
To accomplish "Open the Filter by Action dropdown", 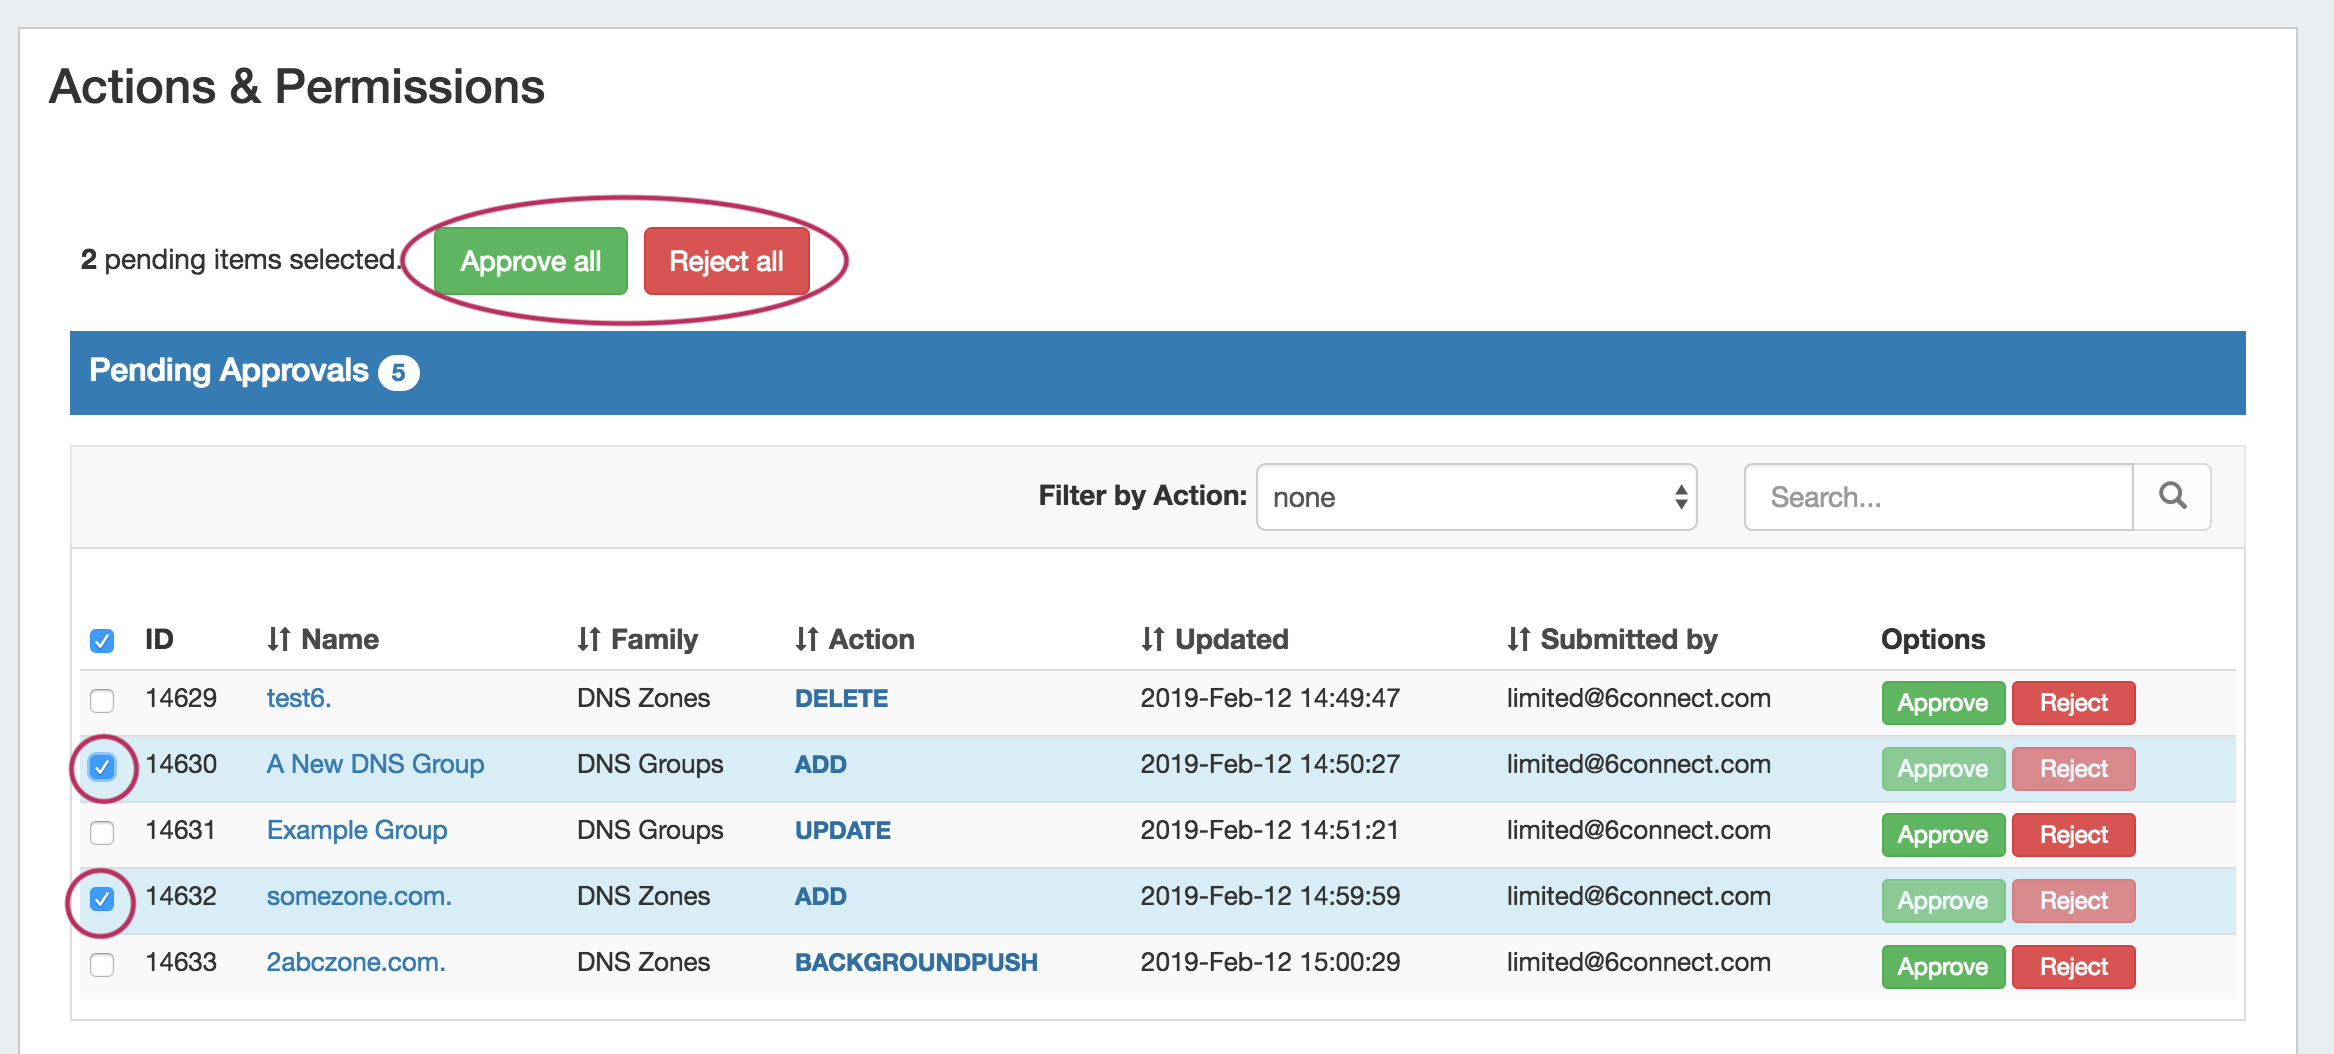I will 1476,497.
